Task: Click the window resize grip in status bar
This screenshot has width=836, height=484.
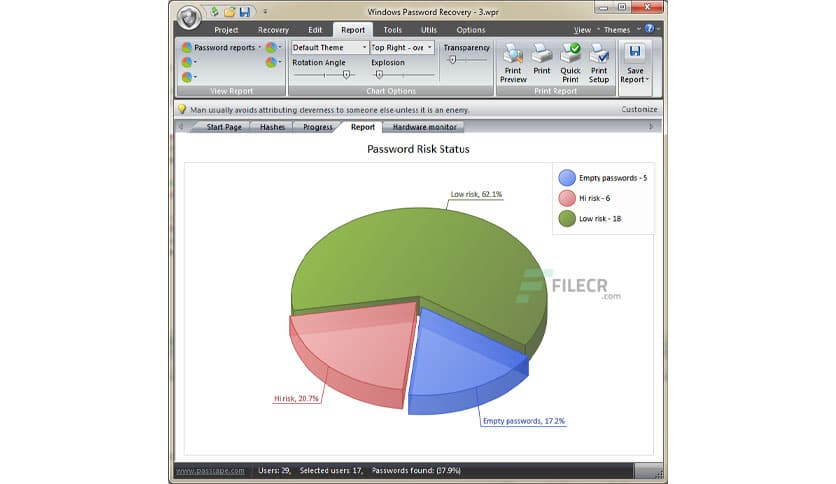Action: pyautogui.click(x=659, y=474)
